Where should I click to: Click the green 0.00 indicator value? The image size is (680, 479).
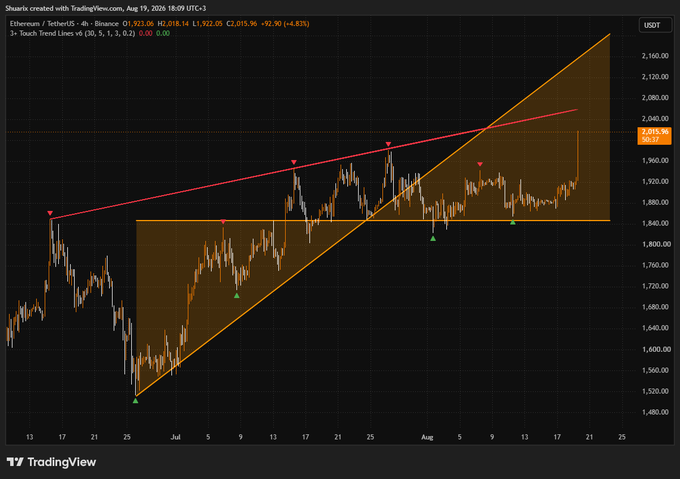(x=163, y=33)
